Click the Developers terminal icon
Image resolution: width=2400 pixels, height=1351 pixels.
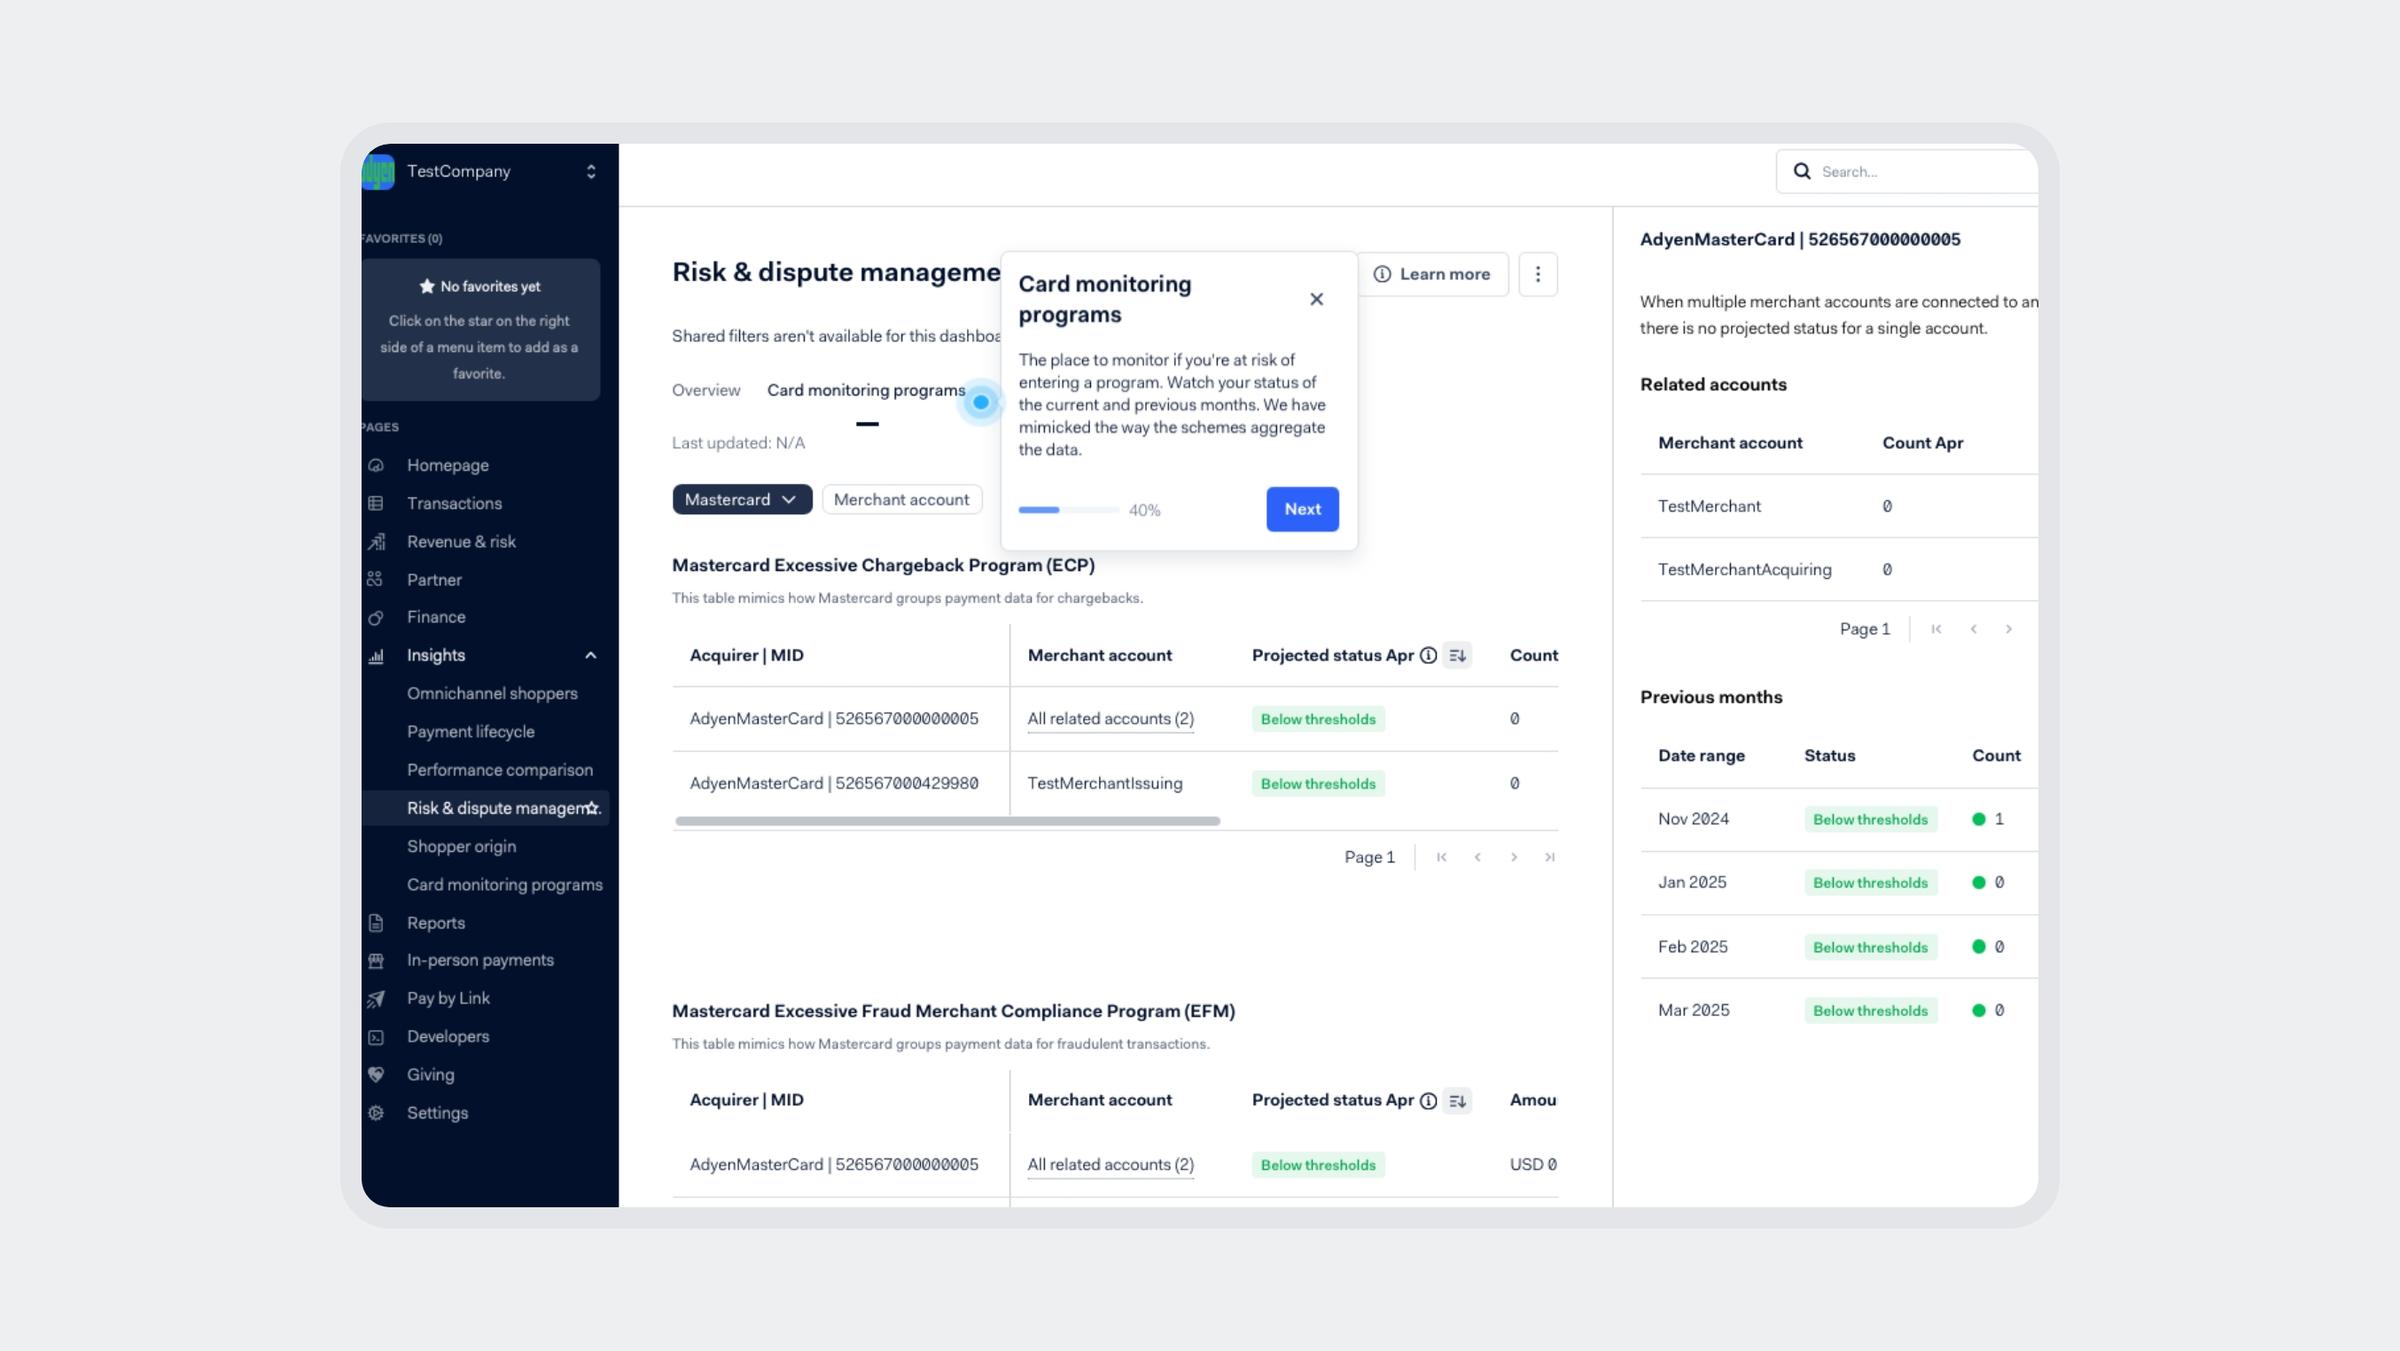tap(376, 1037)
